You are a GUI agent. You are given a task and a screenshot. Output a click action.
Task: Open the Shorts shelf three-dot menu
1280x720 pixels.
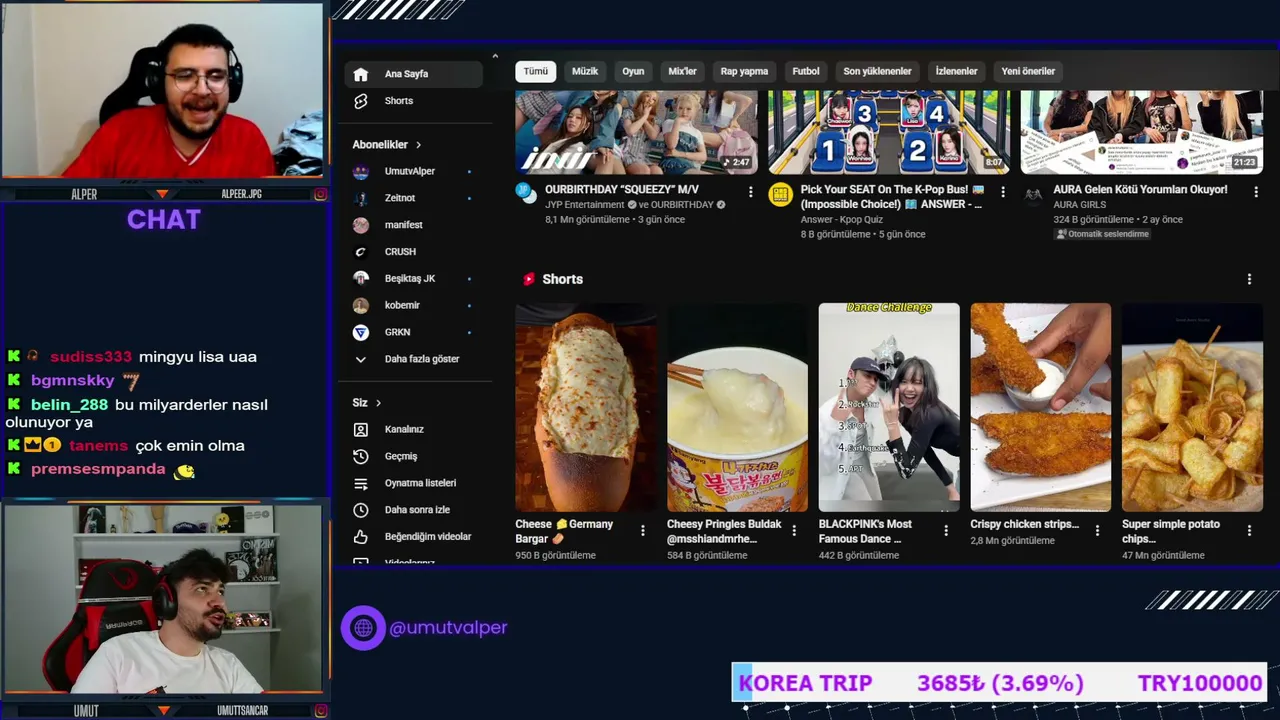[x=1249, y=279]
